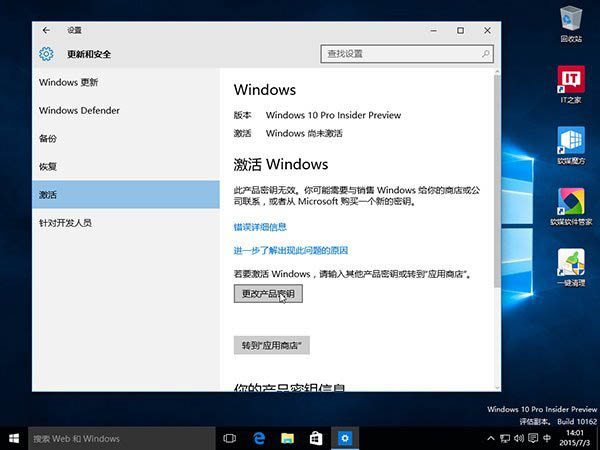The image size is (600, 450).
Task: Open the IT之家 desktop shortcut
Action: coord(571,81)
